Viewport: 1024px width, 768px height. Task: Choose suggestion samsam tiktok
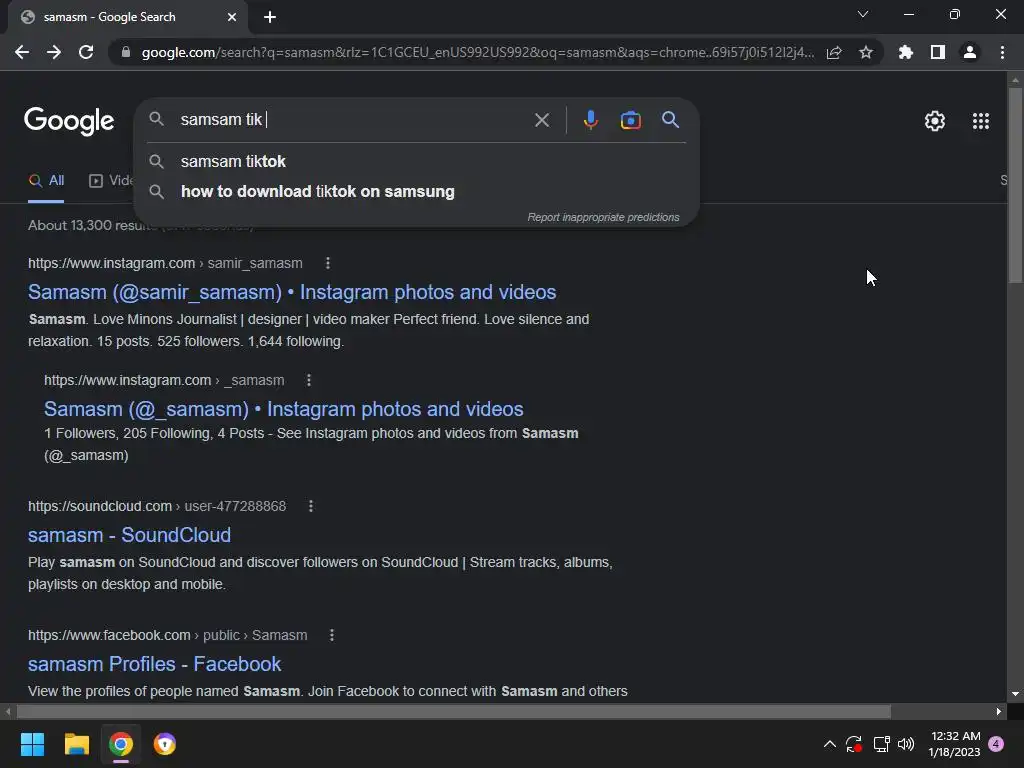[416, 161]
